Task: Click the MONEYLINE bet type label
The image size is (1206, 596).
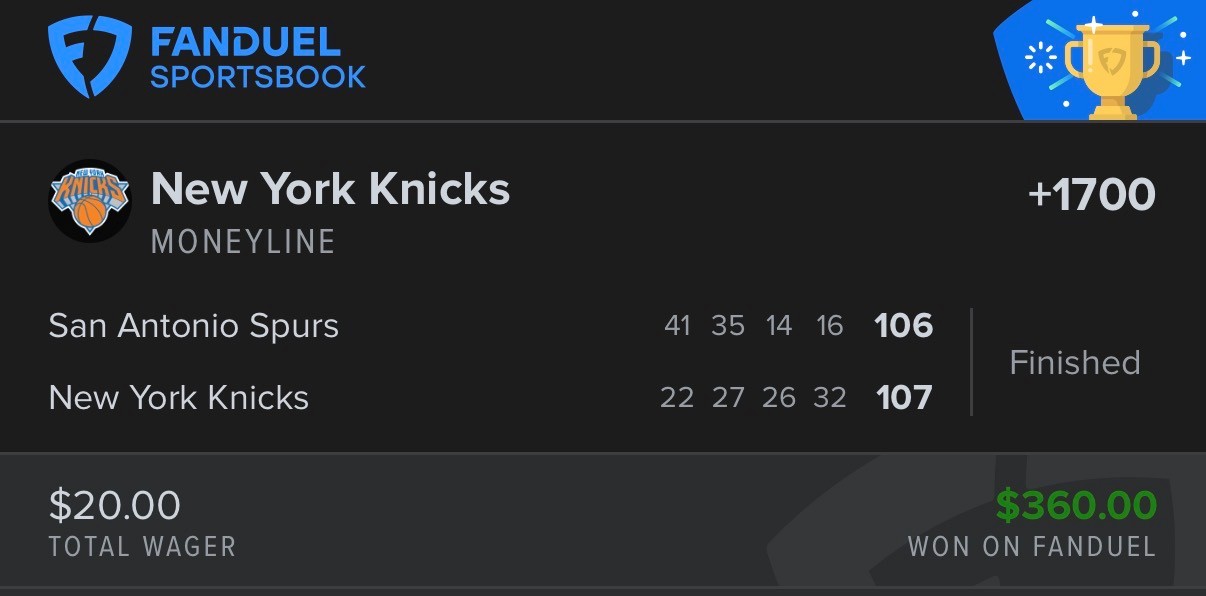Action: click(243, 242)
